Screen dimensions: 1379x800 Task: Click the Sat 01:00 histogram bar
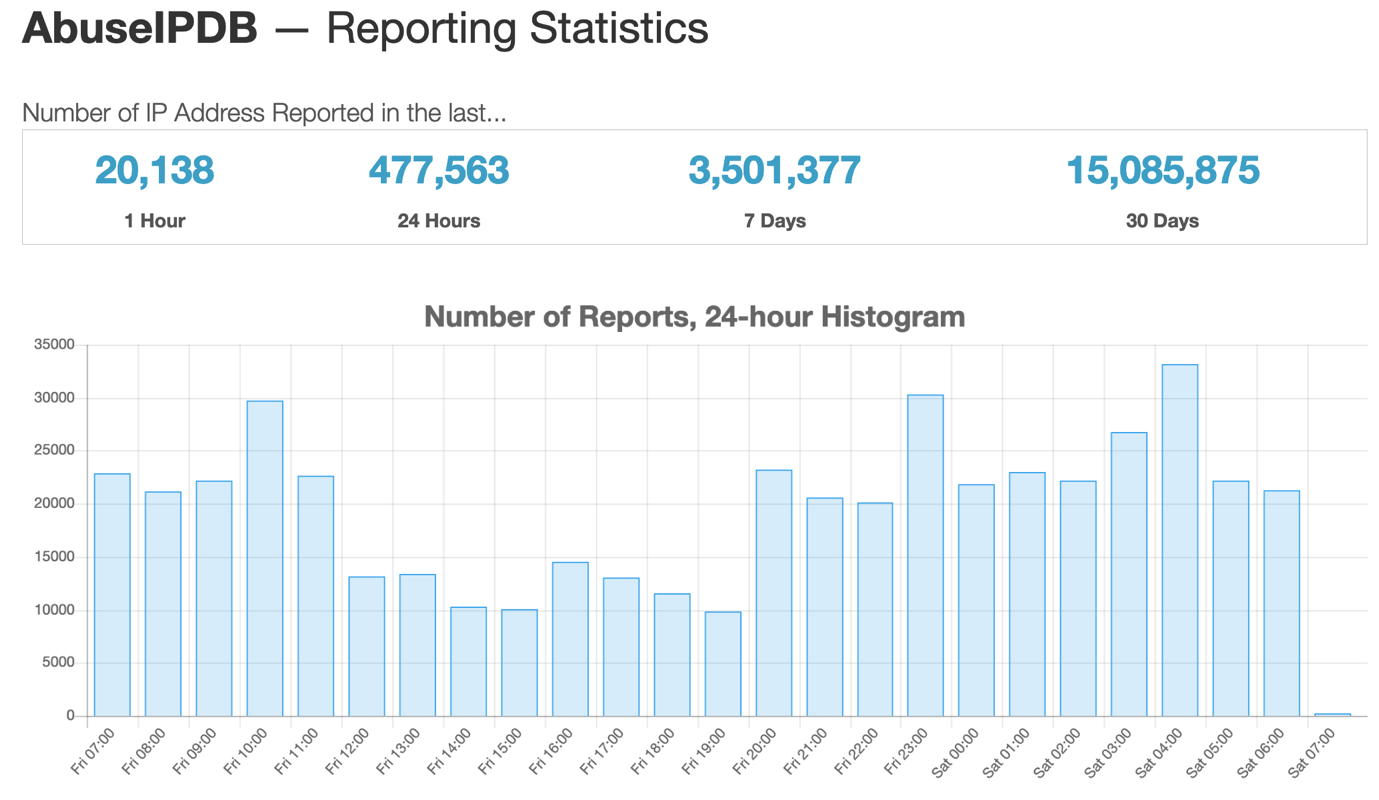(1028, 594)
